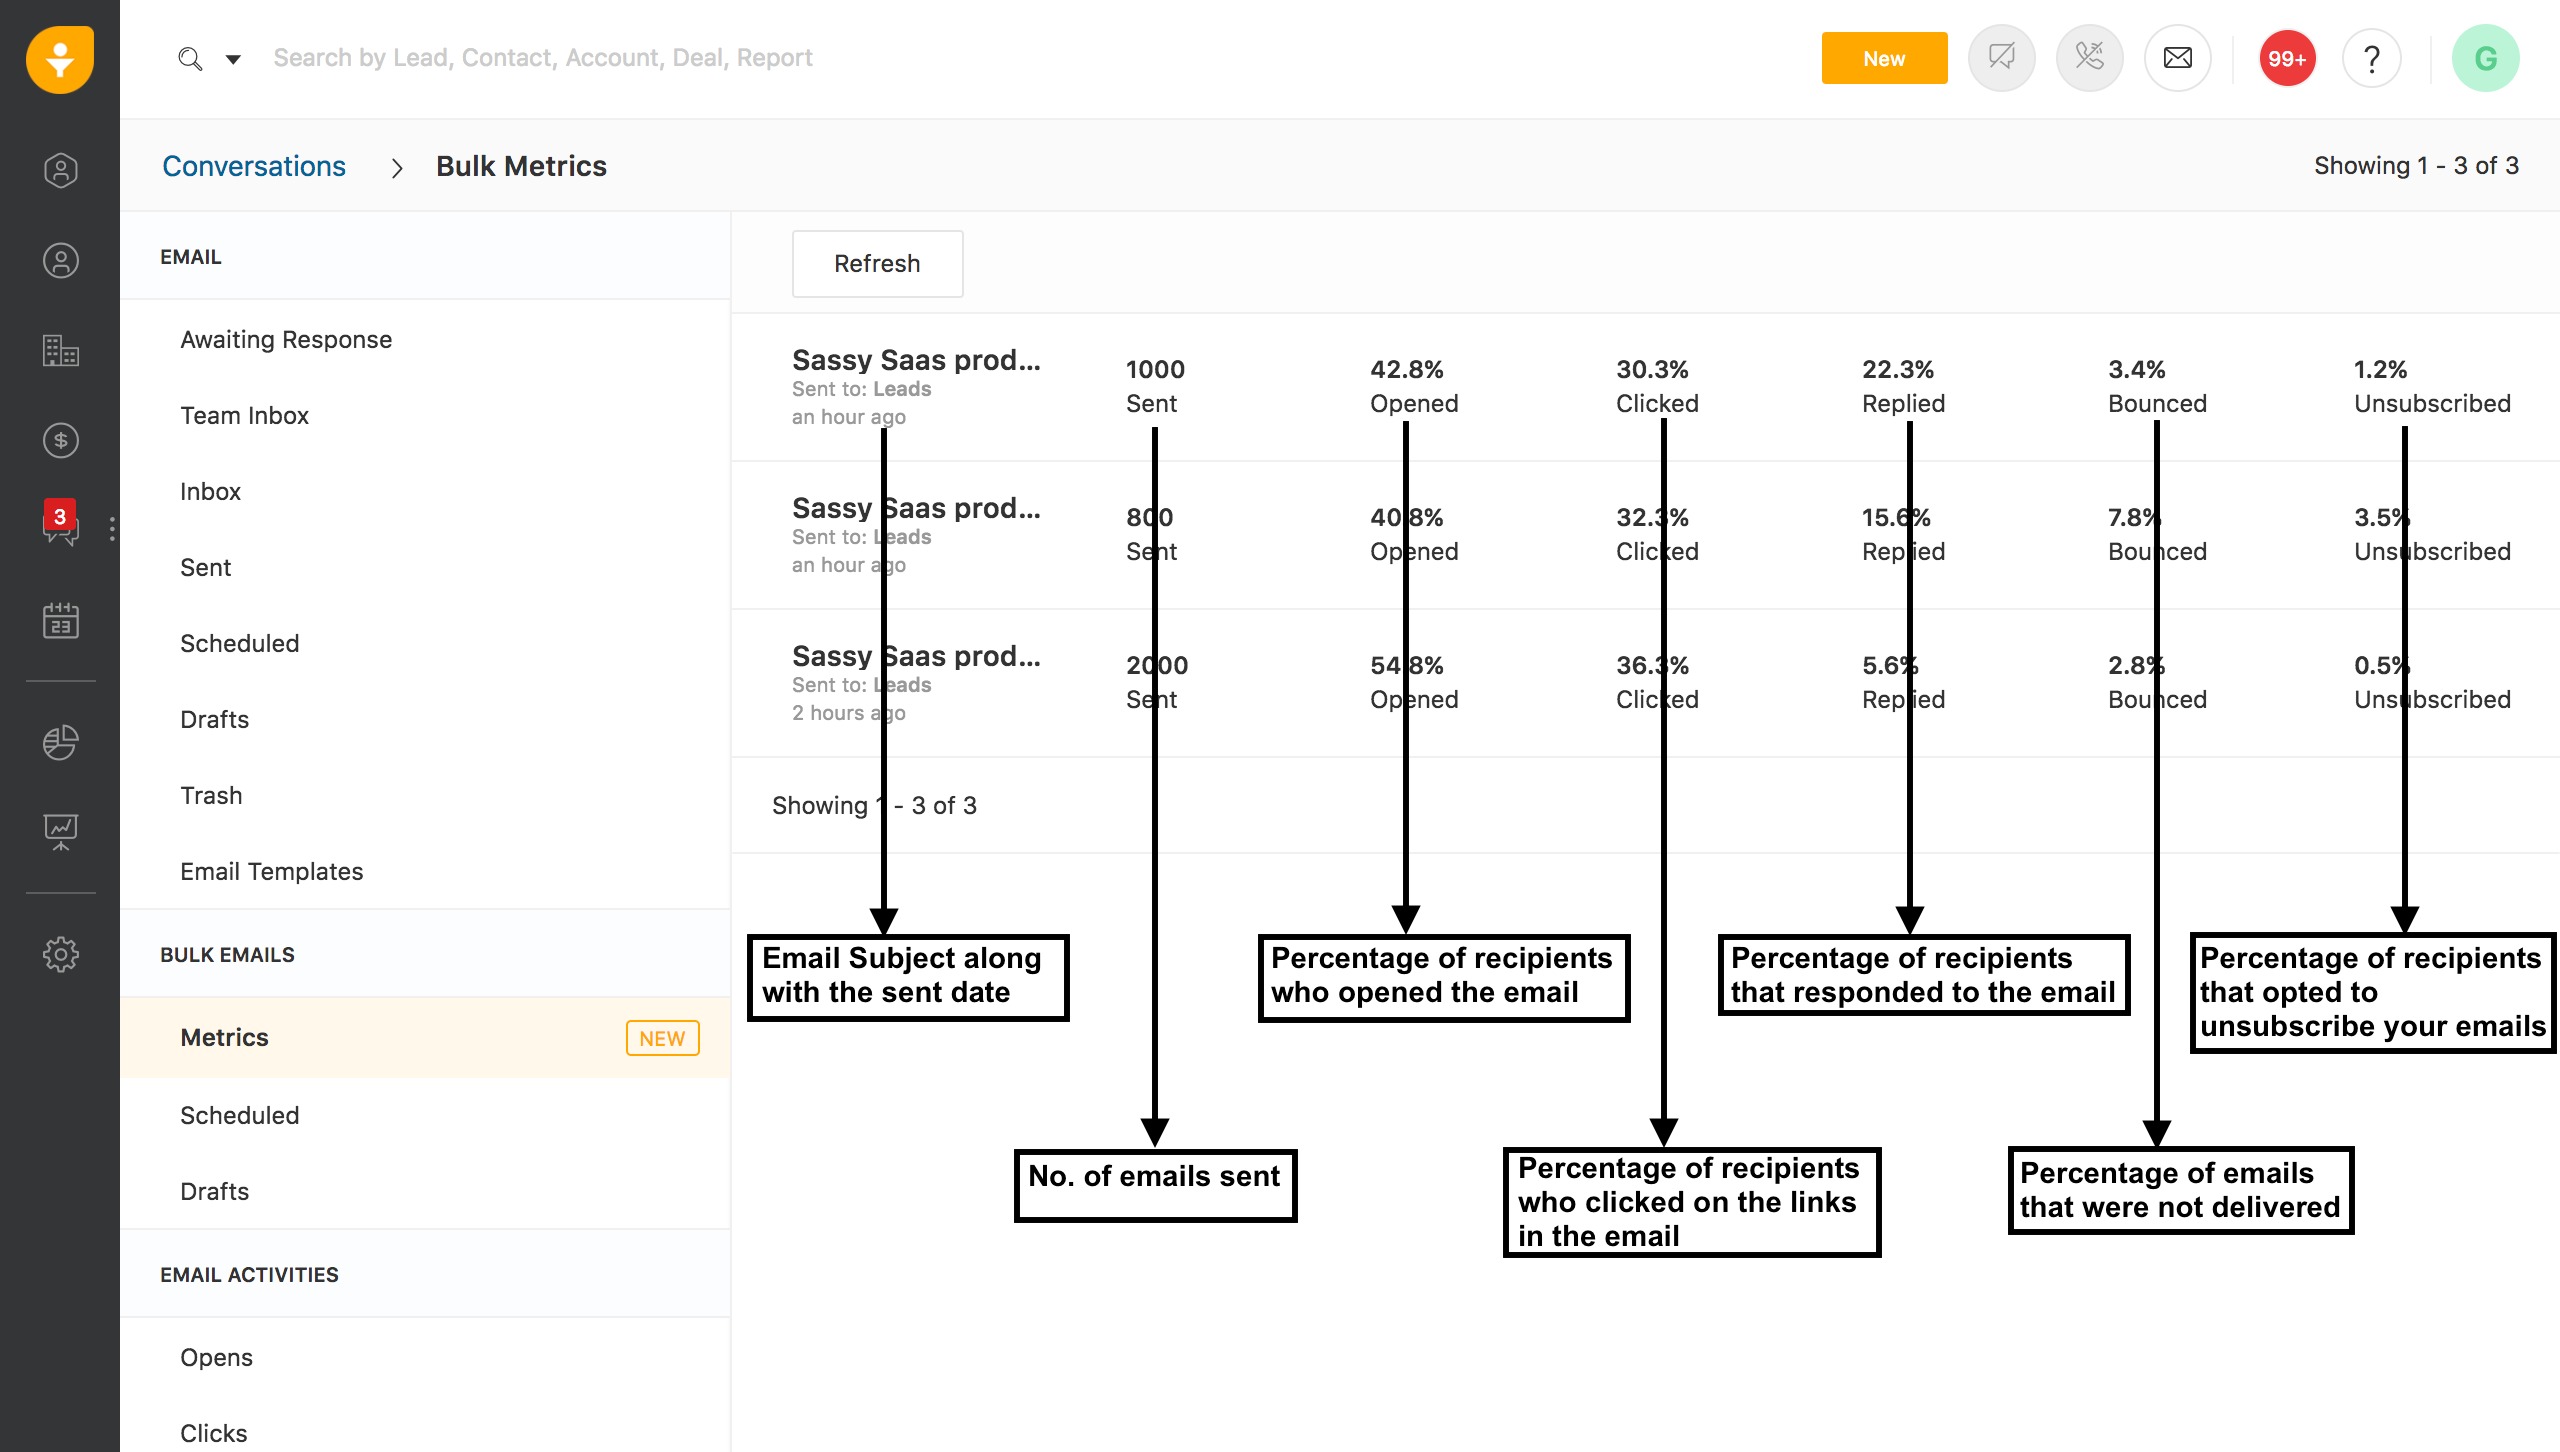Expand the search filter dropdown arrow
This screenshot has height=1452, width=2560.
click(233, 59)
